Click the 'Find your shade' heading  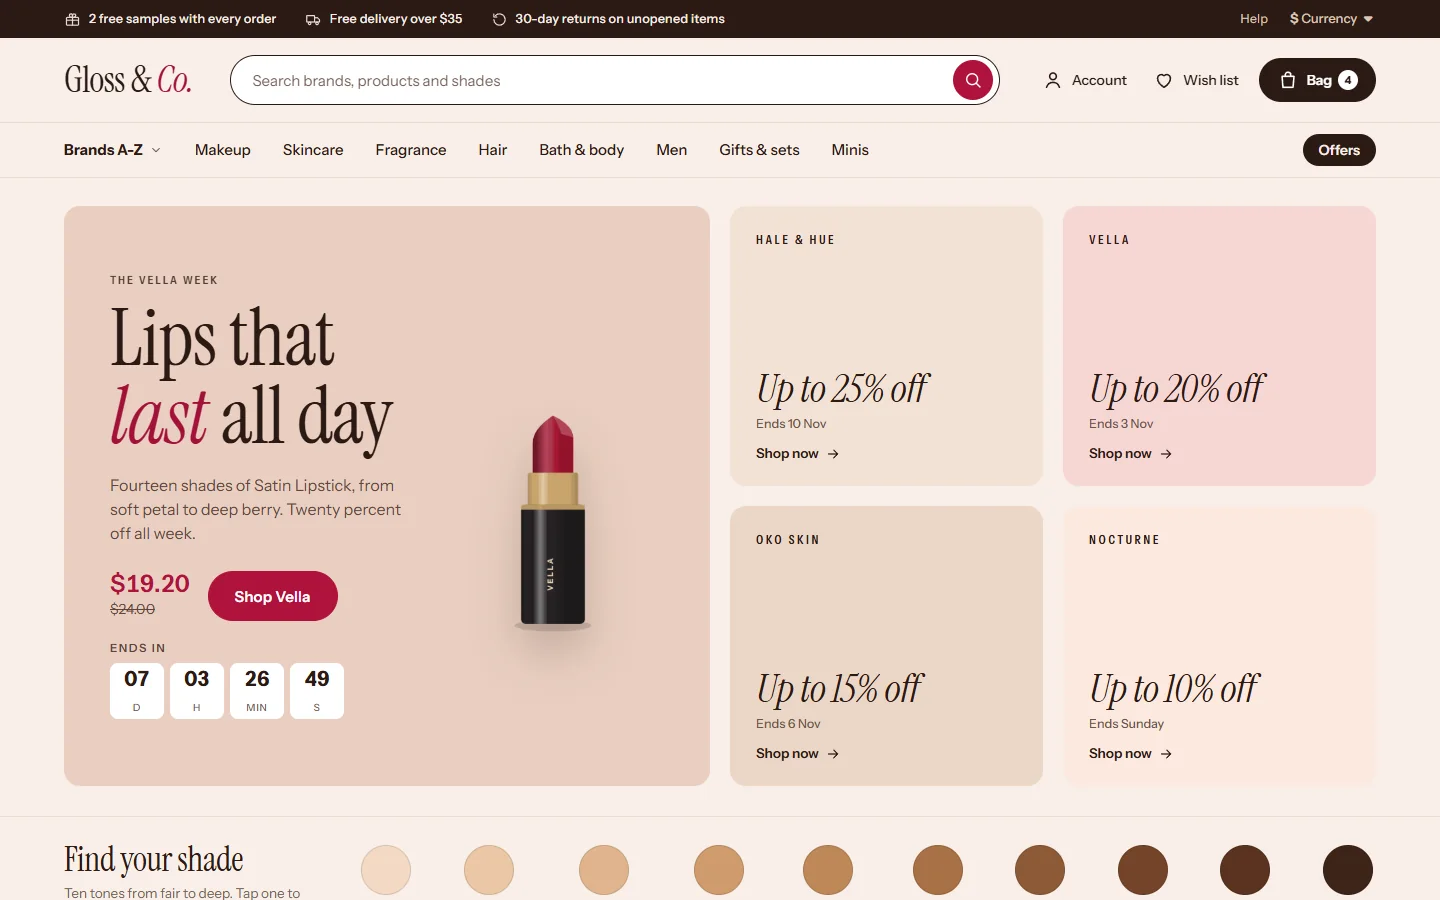click(154, 859)
